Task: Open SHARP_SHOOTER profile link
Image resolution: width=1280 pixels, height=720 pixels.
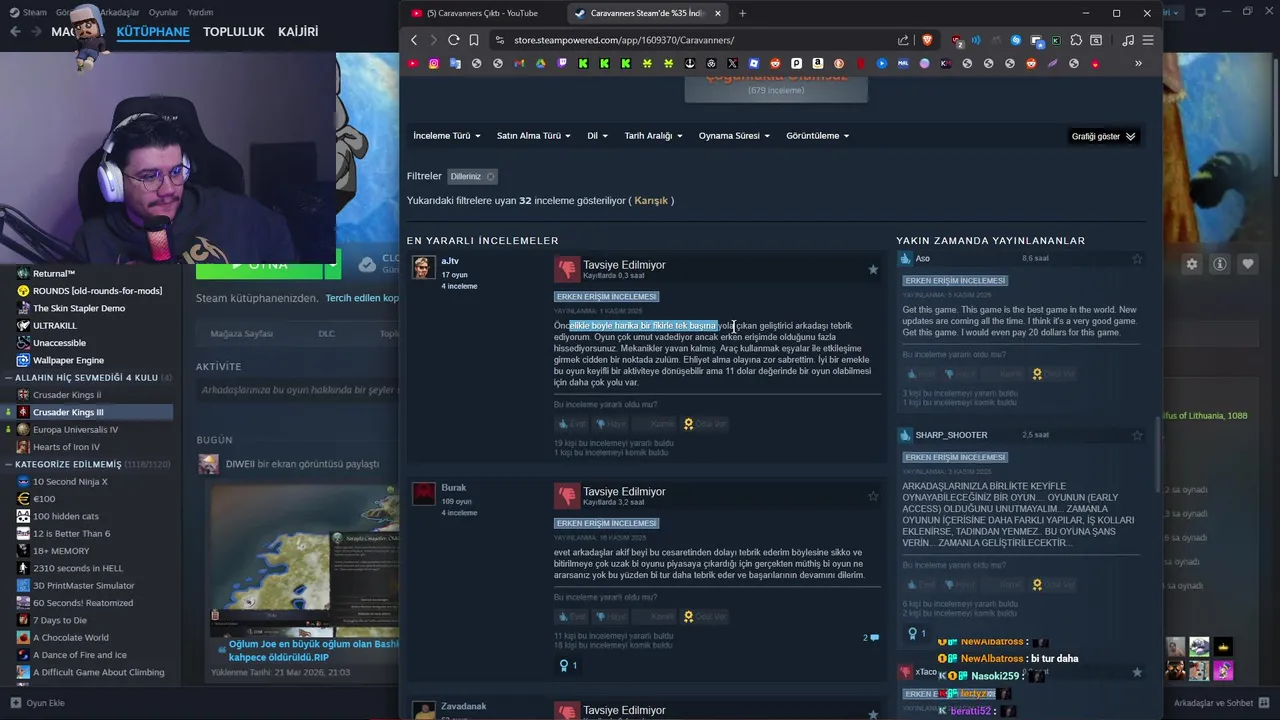Action: (x=951, y=435)
